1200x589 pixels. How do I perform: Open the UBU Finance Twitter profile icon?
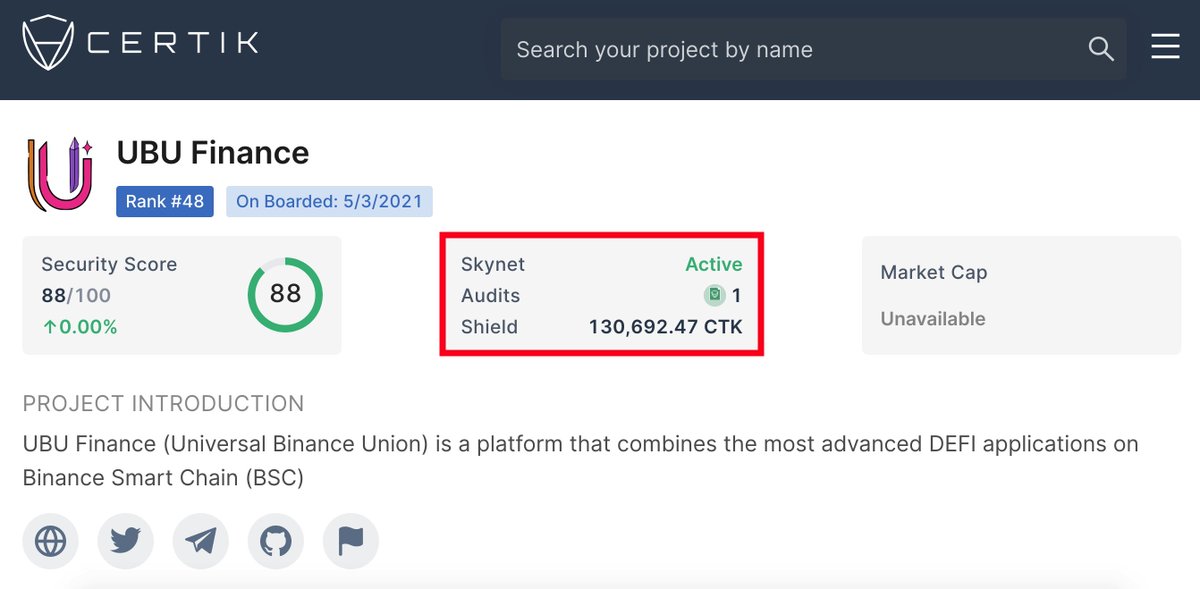coord(125,541)
